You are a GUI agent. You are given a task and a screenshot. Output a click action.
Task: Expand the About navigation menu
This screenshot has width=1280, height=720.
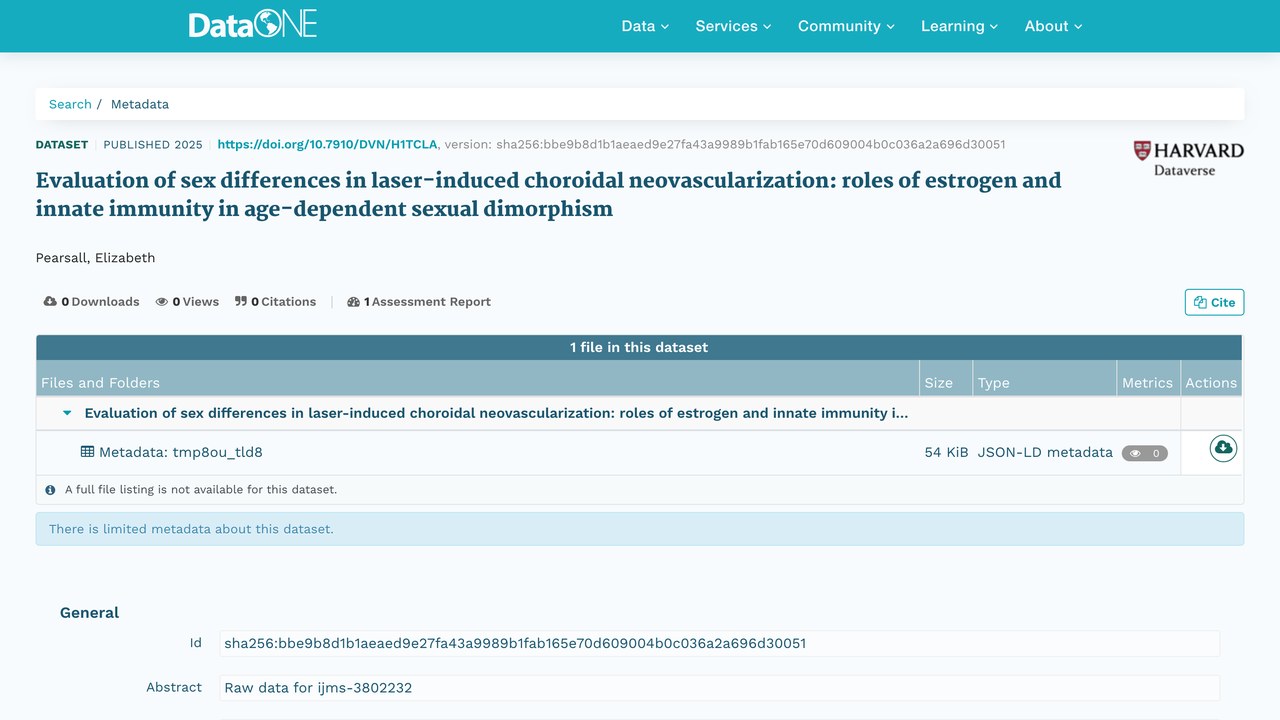(1054, 26)
